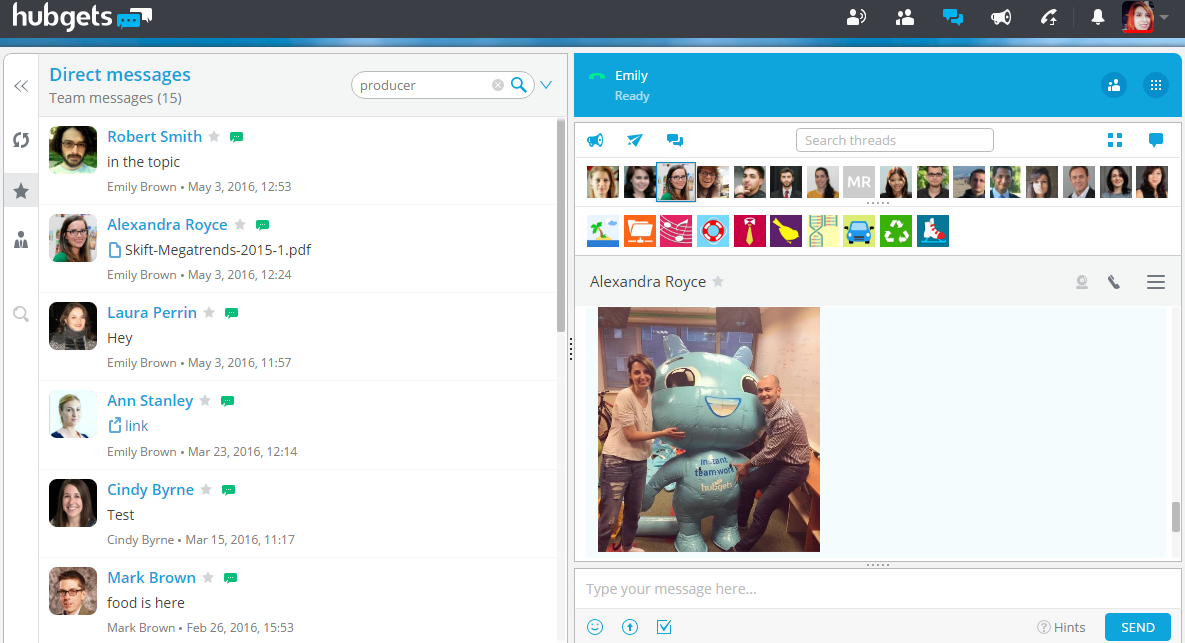Screen dimensions: 1185x643
Task: Click the paper plane icon in thread toolbar
Action: click(x=635, y=140)
